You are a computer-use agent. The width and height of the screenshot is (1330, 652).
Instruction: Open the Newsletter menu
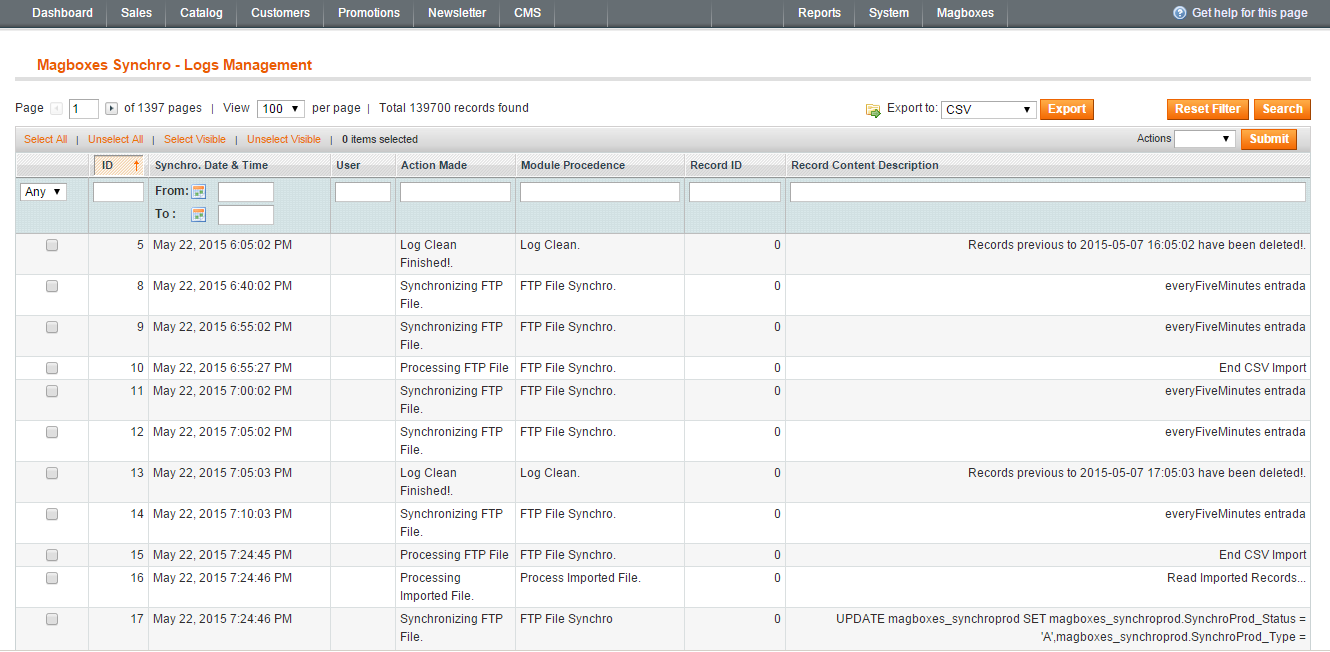457,13
